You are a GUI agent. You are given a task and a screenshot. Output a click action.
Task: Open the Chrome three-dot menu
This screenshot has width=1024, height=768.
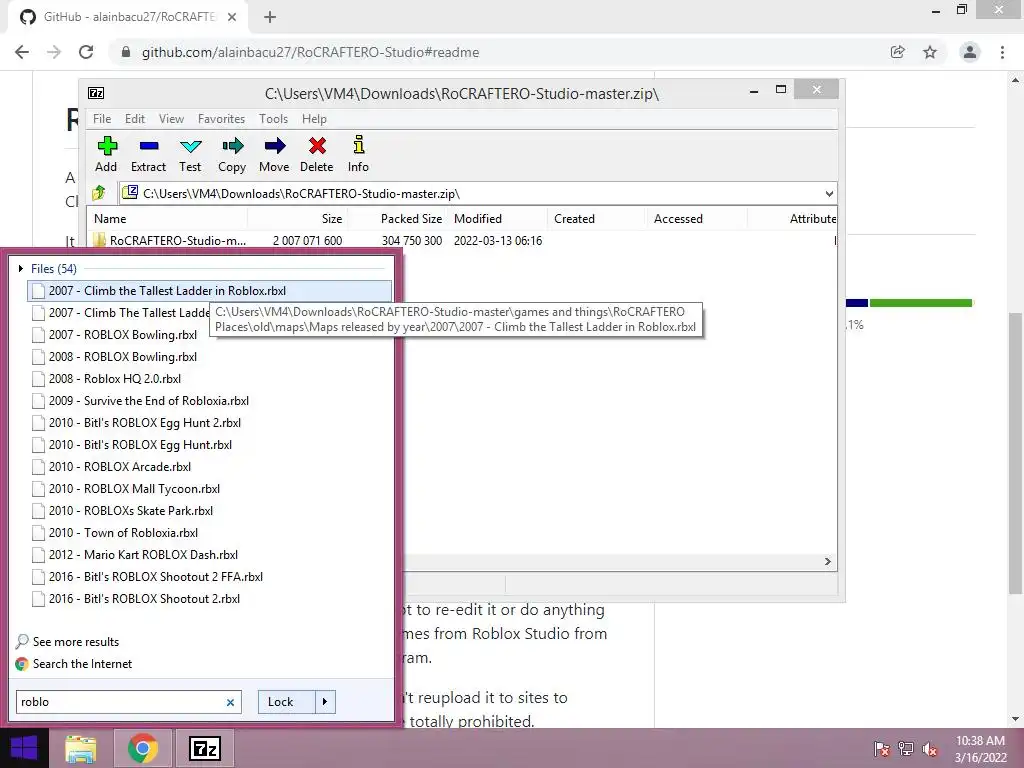[1002, 52]
